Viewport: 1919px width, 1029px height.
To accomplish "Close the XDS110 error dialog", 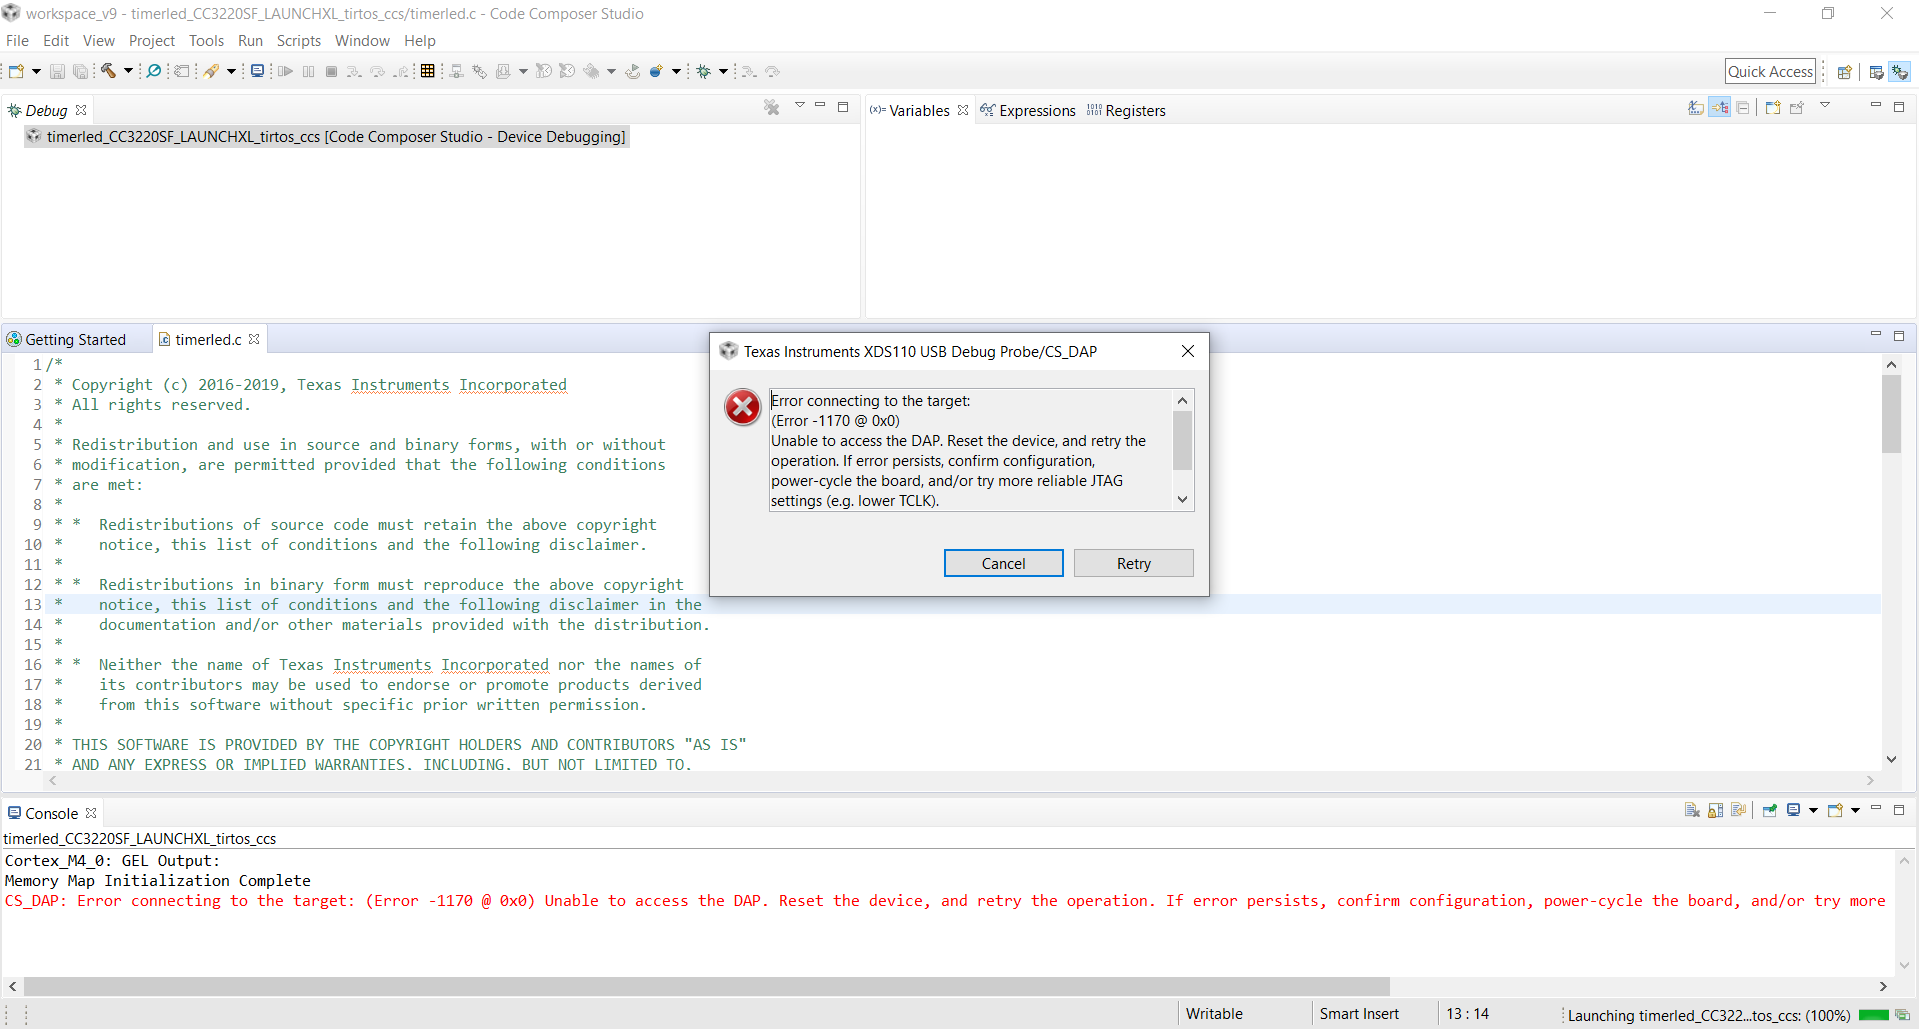I will [1188, 351].
